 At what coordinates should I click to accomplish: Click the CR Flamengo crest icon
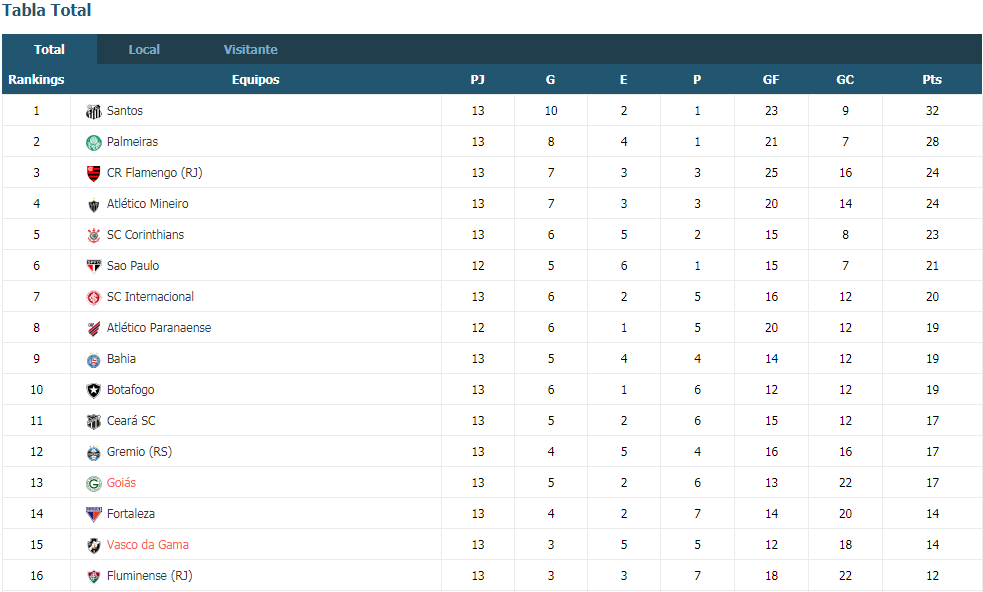click(93, 174)
